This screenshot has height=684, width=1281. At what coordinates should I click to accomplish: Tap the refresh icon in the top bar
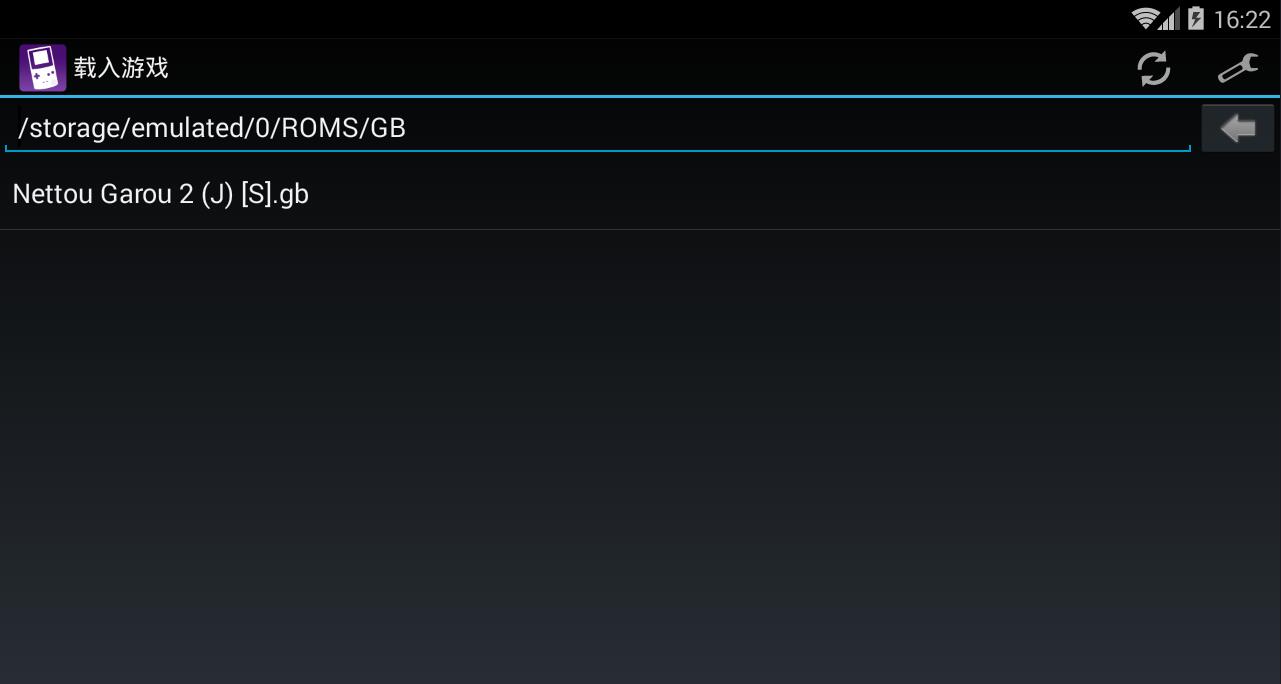[x=1153, y=68]
